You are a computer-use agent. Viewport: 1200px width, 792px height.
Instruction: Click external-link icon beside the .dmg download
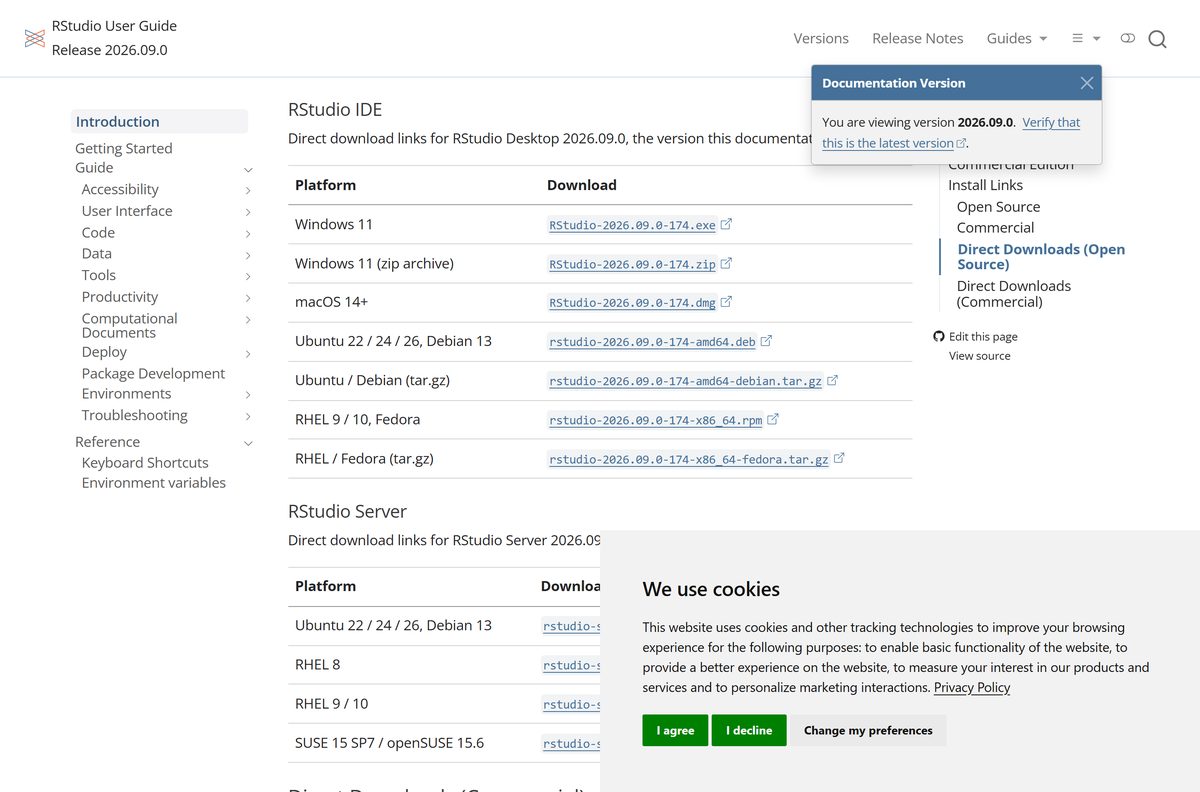(726, 301)
